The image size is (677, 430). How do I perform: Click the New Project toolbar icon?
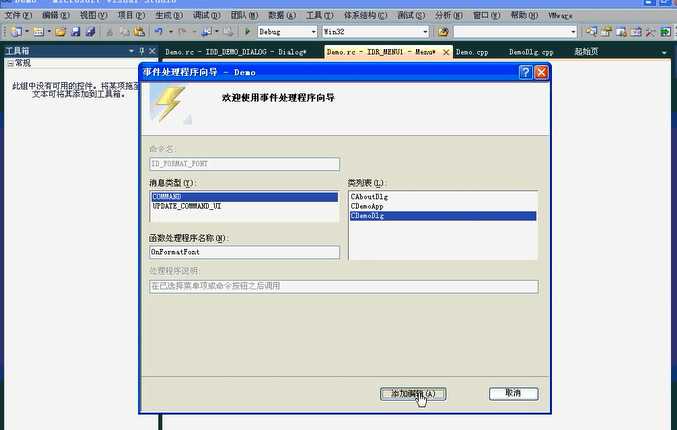tap(16, 32)
